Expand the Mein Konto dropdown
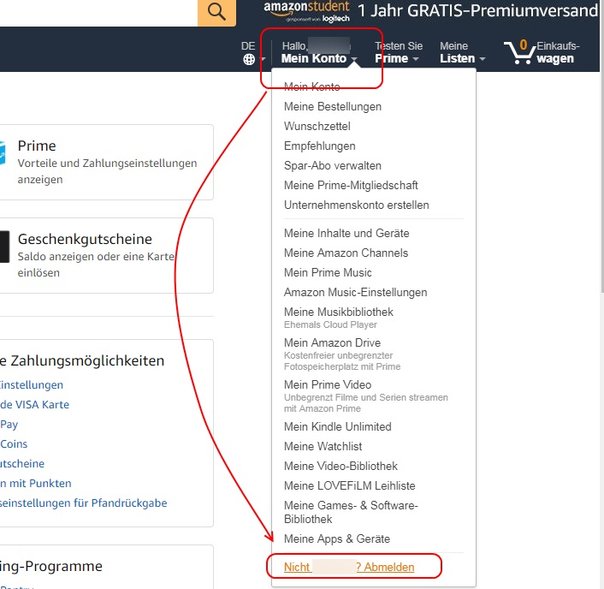The width and height of the screenshot is (604, 589). 319,52
